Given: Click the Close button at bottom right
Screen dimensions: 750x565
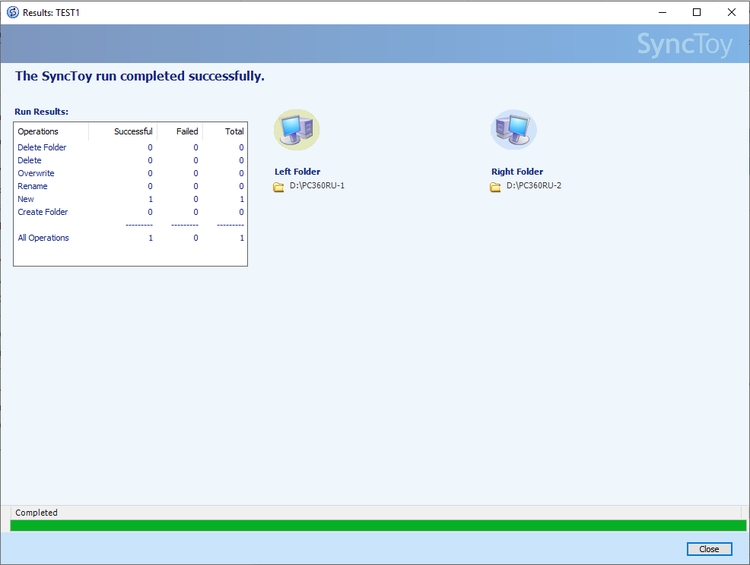Looking at the screenshot, I should click(709, 549).
